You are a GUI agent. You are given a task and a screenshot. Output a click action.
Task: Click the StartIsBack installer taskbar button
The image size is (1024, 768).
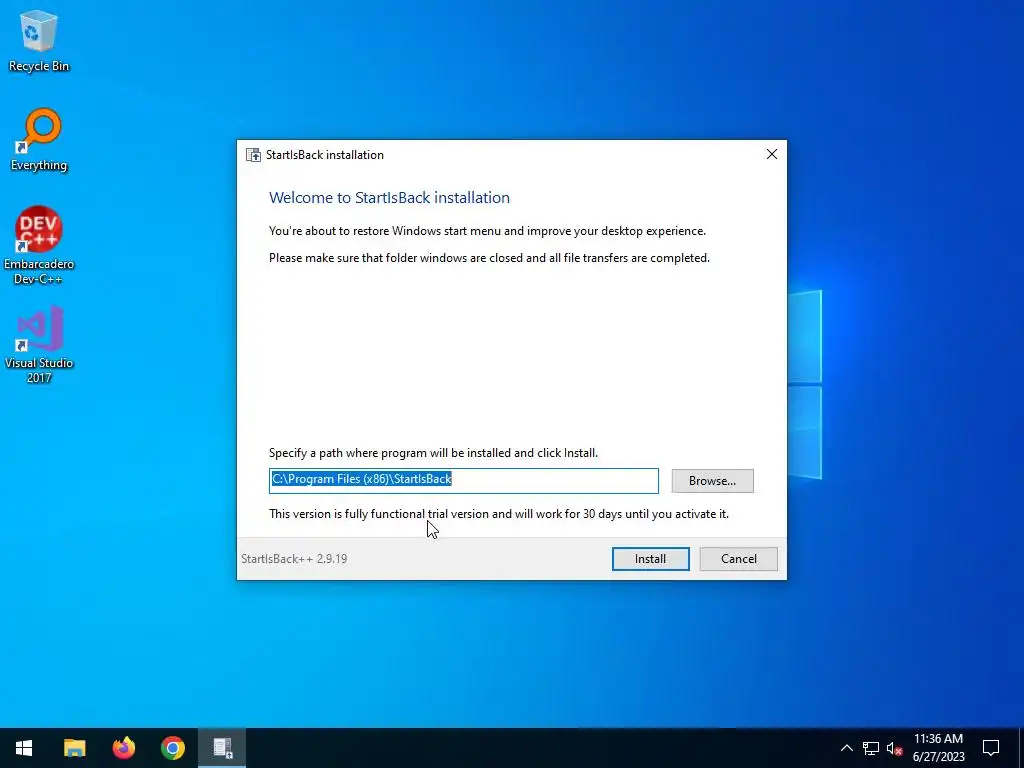[222, 748]
